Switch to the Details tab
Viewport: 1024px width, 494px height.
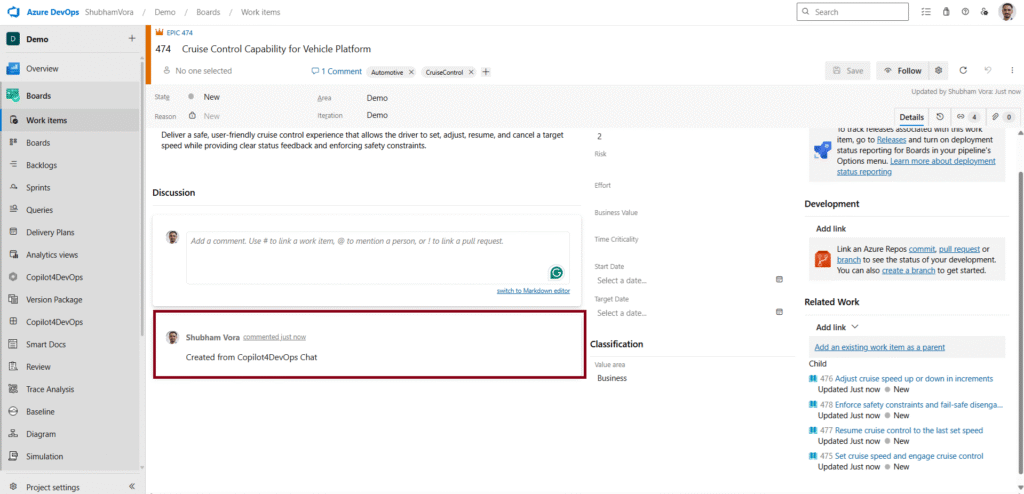tap(912, 117)
